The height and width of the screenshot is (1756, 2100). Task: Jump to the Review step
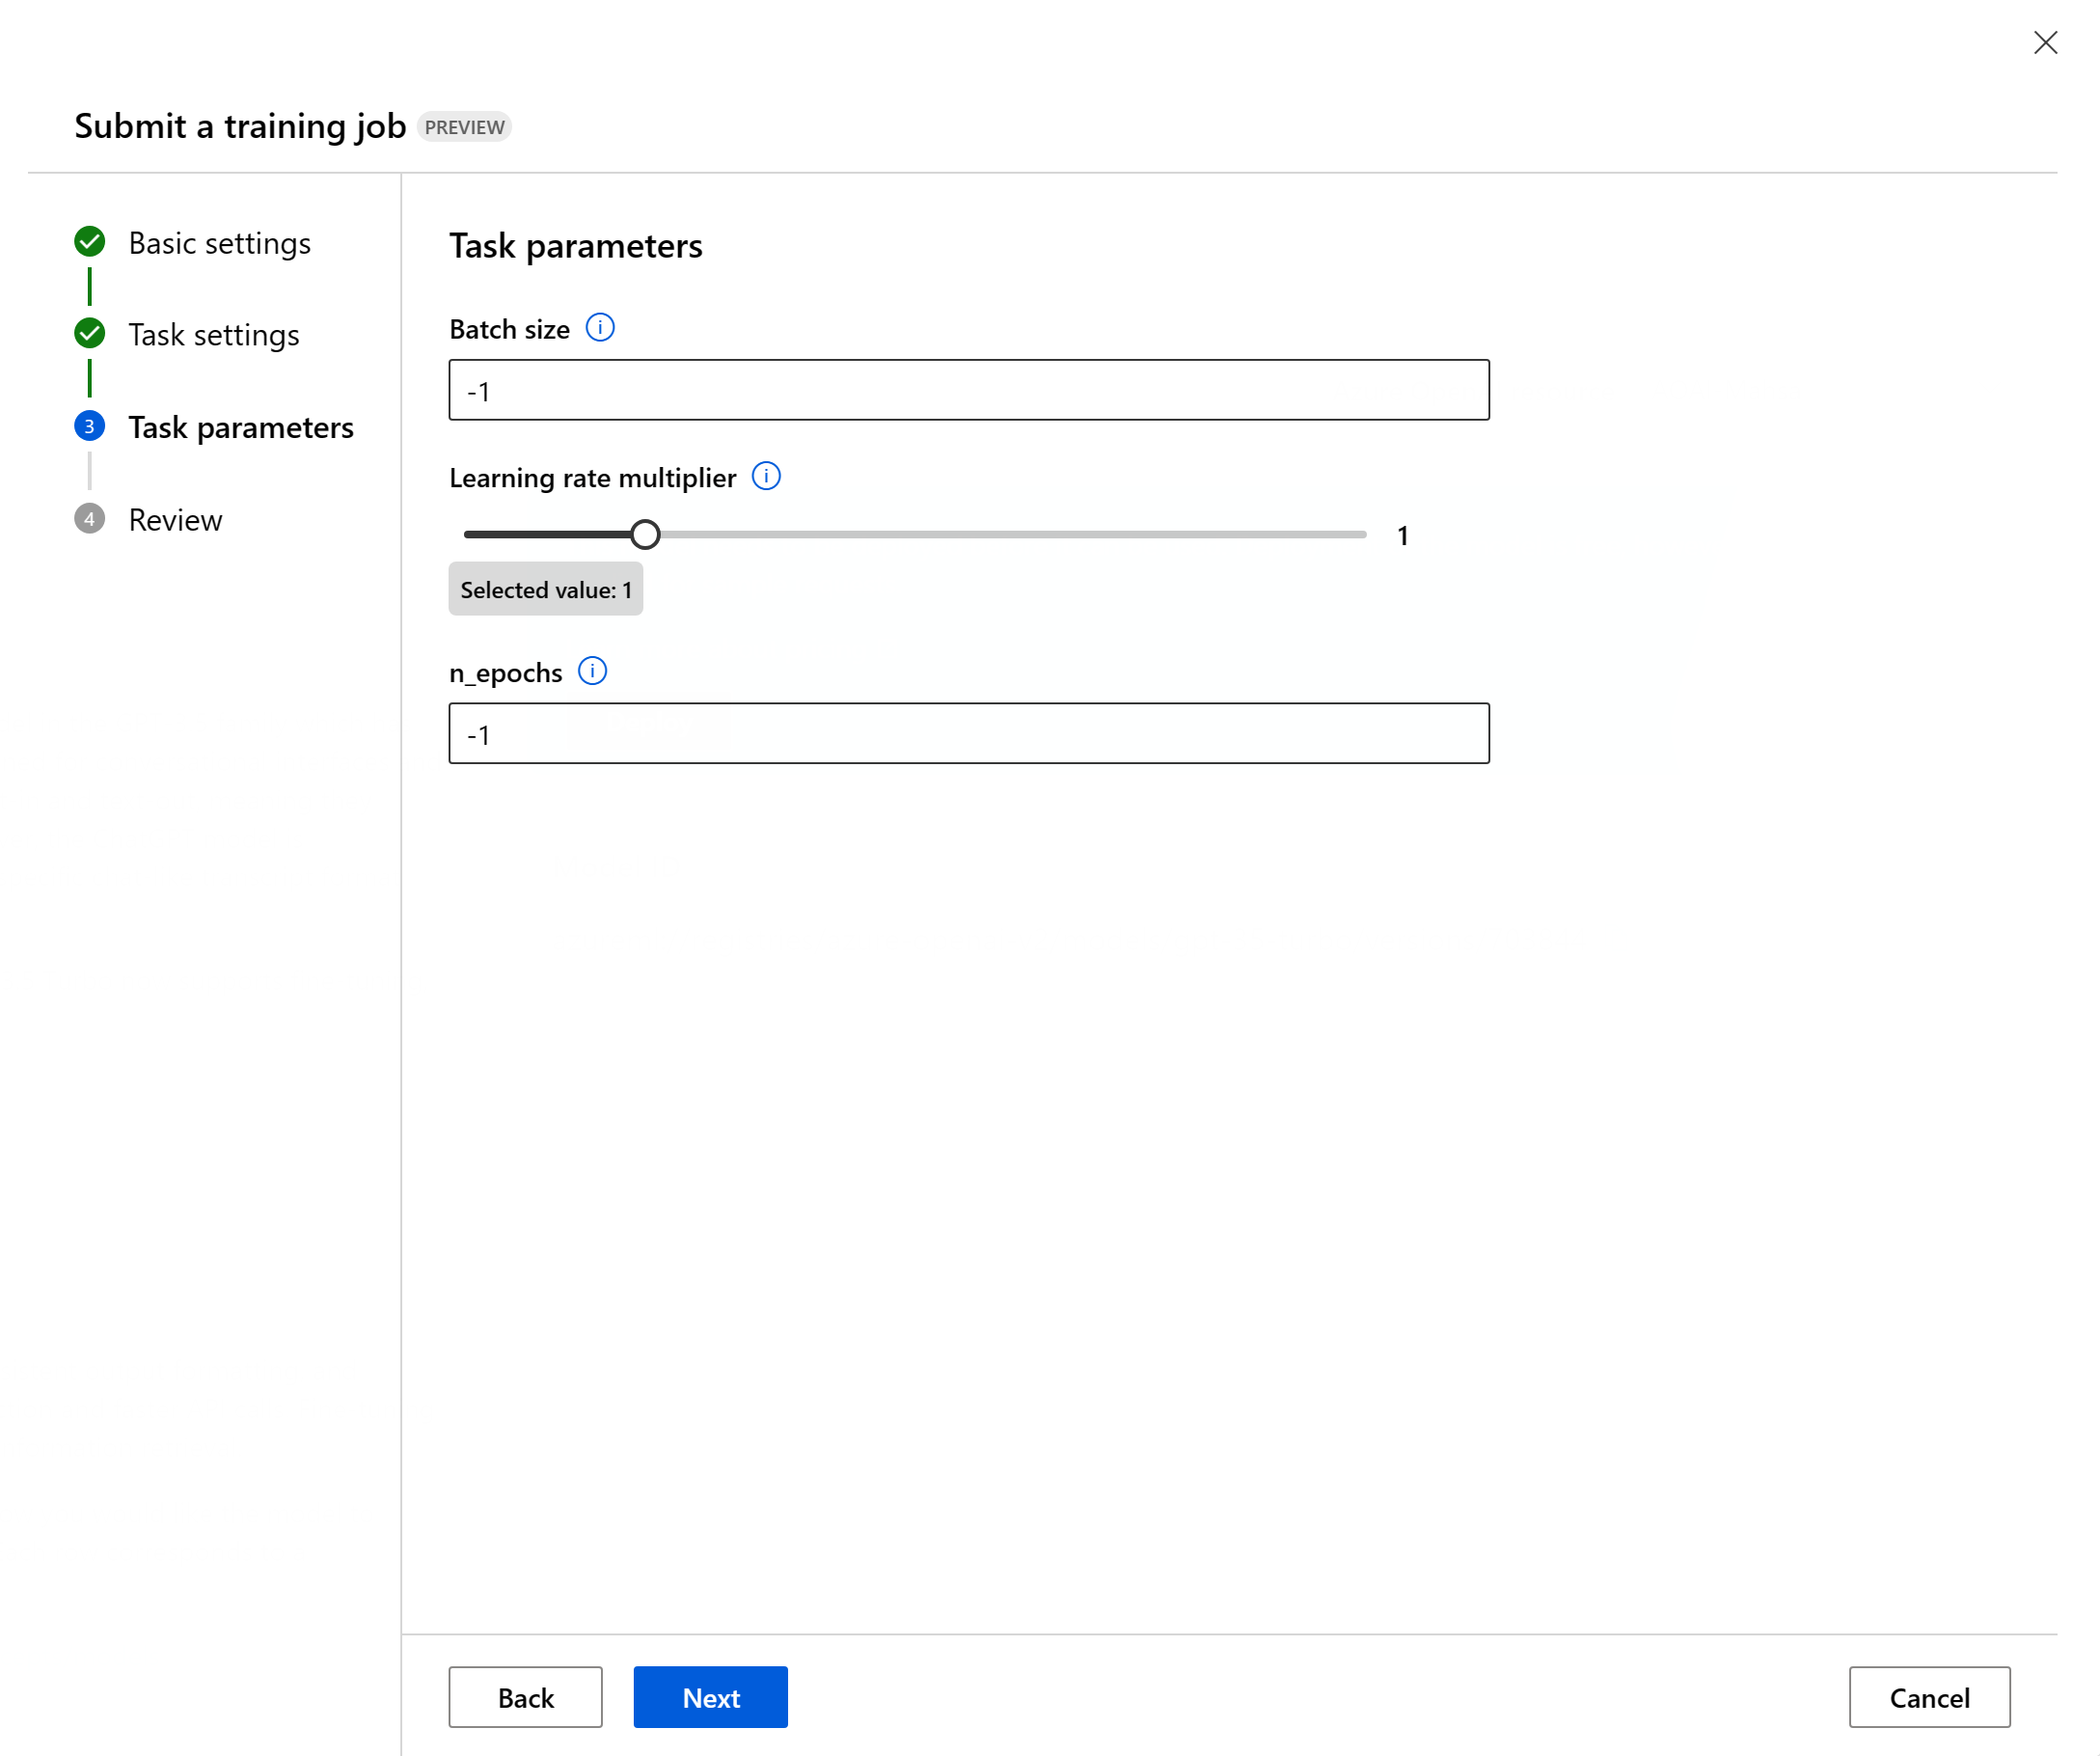[x=175, y=520]
